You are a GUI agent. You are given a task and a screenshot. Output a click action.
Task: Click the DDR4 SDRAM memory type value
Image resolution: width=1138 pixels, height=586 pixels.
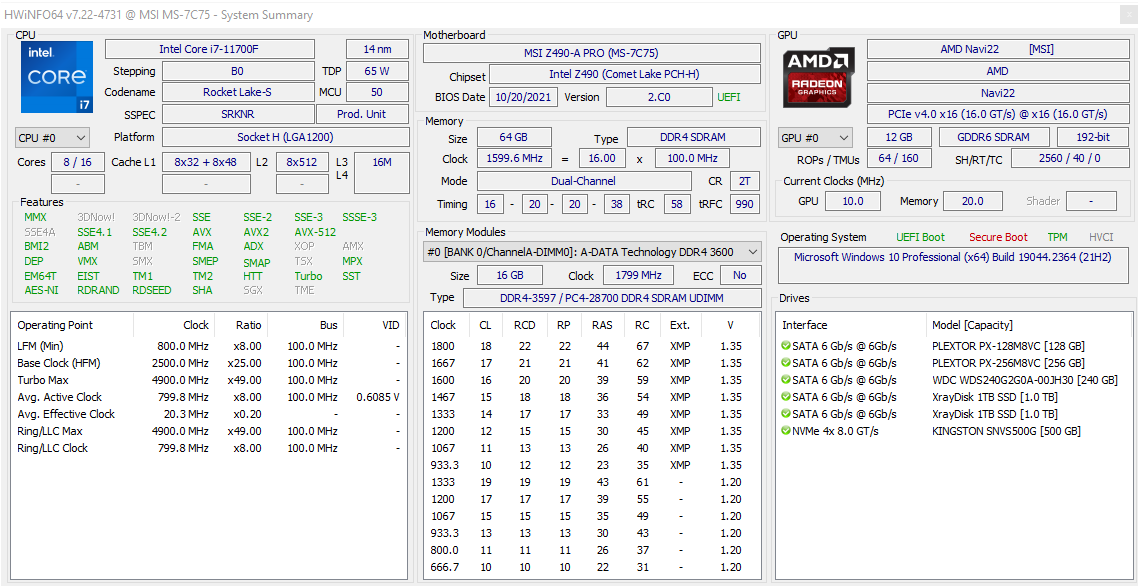(694, 137)
